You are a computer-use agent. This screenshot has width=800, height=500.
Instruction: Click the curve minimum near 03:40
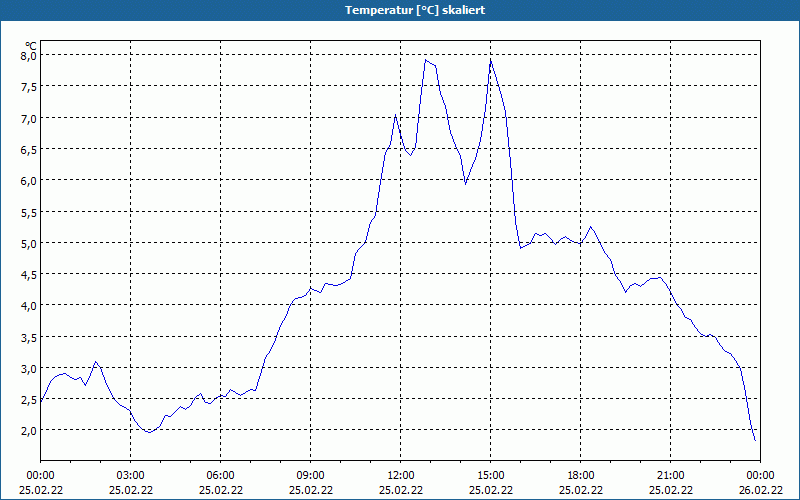pos(149,432)
